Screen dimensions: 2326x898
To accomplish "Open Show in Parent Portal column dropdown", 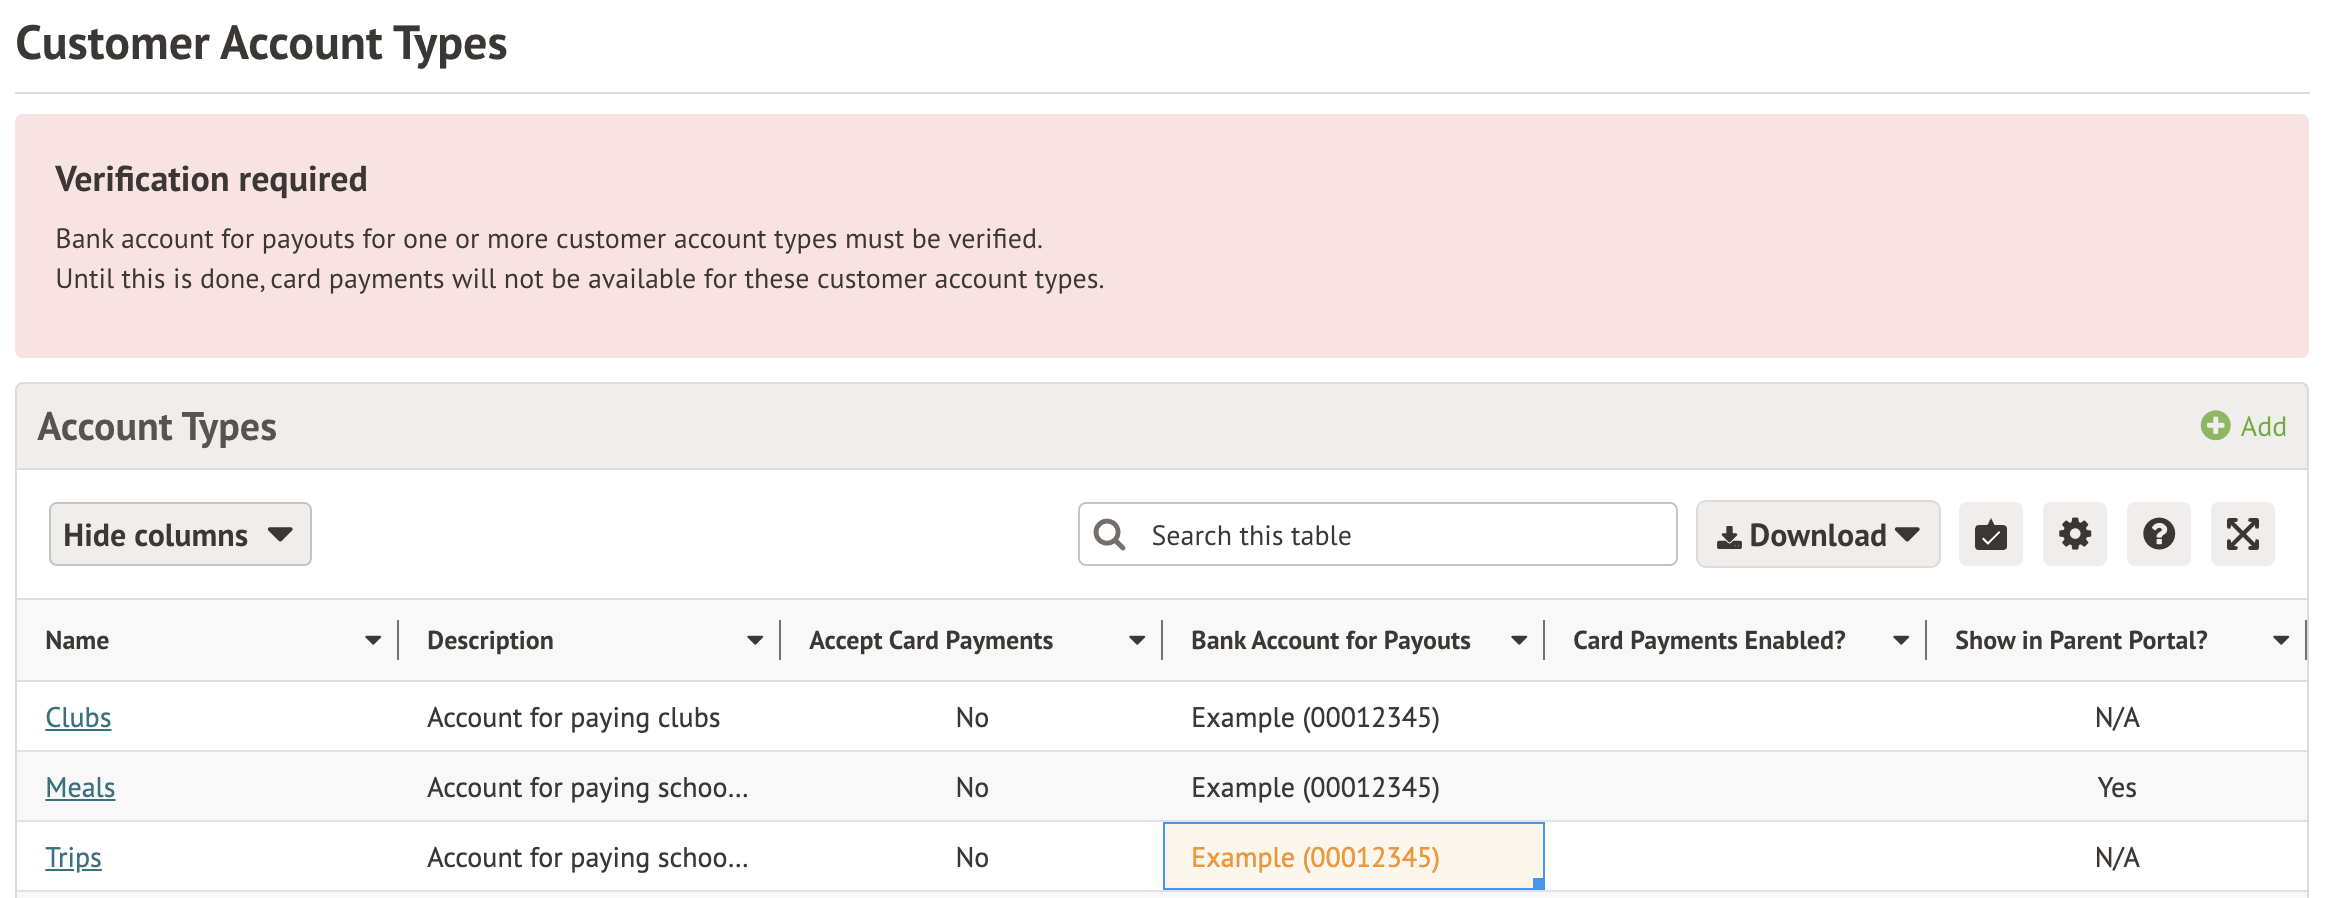I will tap(2281, 641).
